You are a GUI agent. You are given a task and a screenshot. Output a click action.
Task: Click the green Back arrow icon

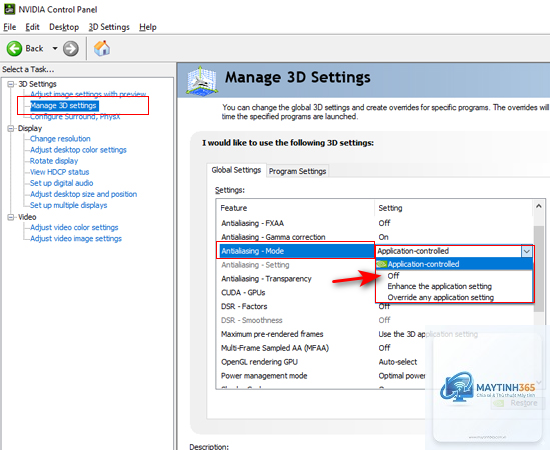[14, 48]
